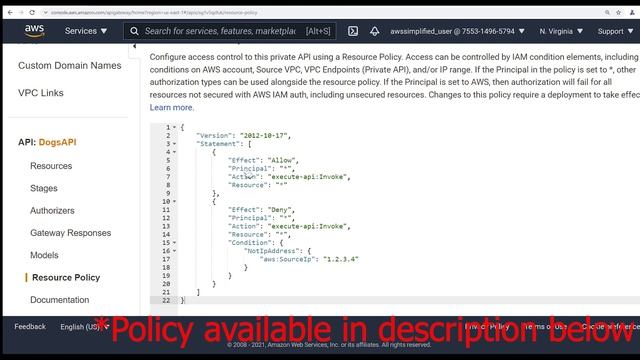
Task: Expand the awssimplified_user account menu
Action: click(x=457, y=31)
